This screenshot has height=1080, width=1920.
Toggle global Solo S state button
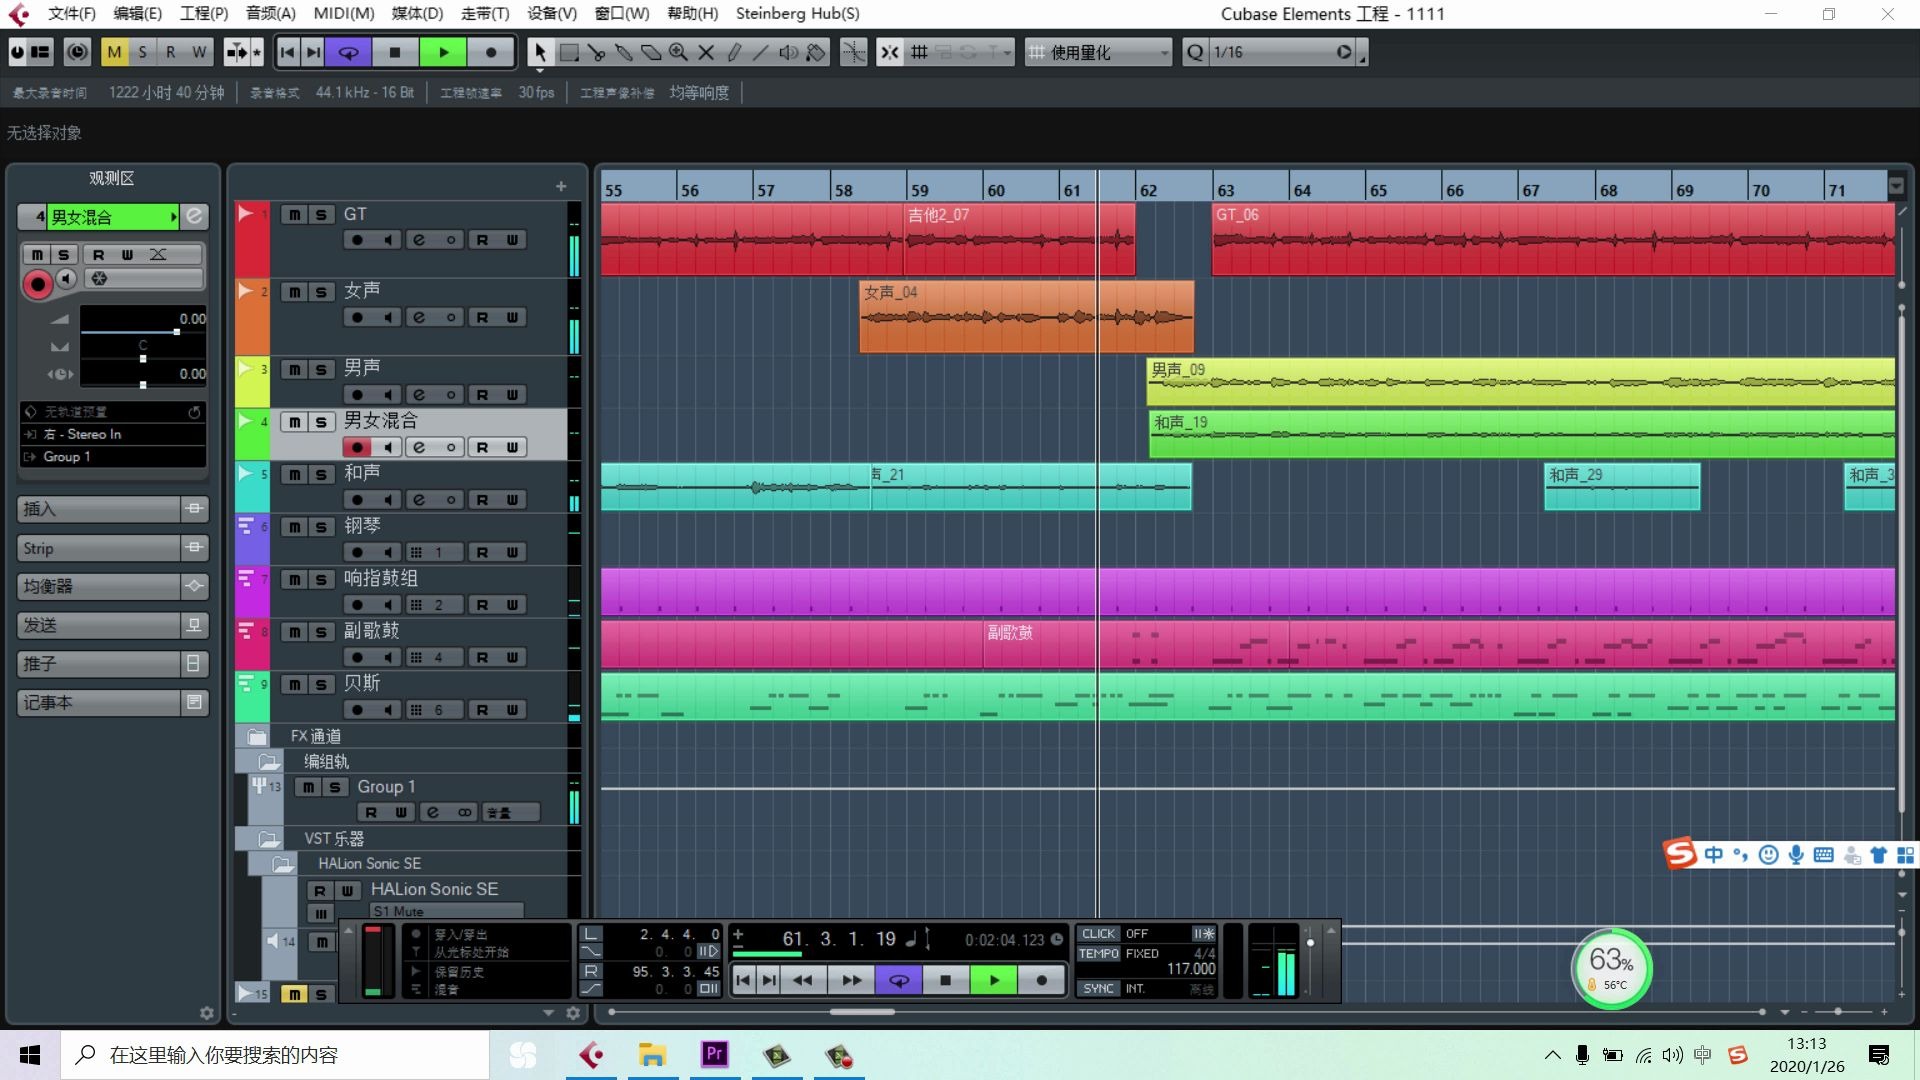click(142, 52)
